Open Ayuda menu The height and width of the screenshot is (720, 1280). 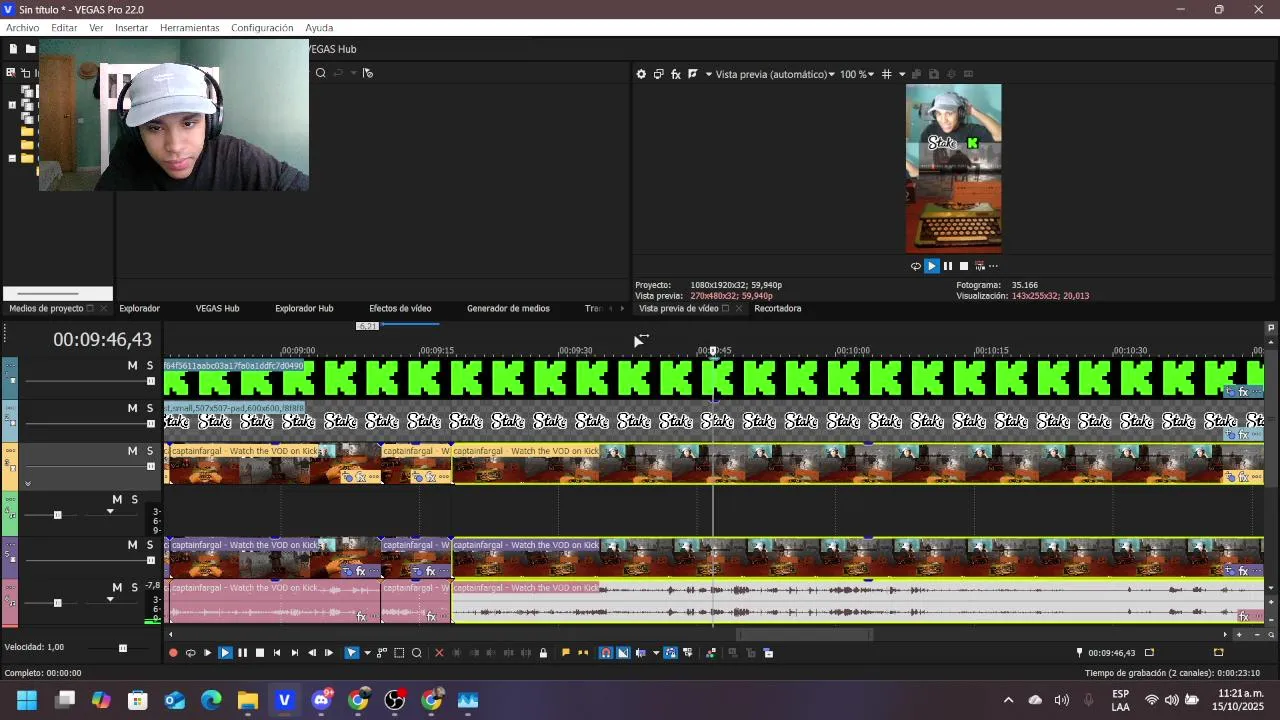pyautogui.click(x=319, y=28)
